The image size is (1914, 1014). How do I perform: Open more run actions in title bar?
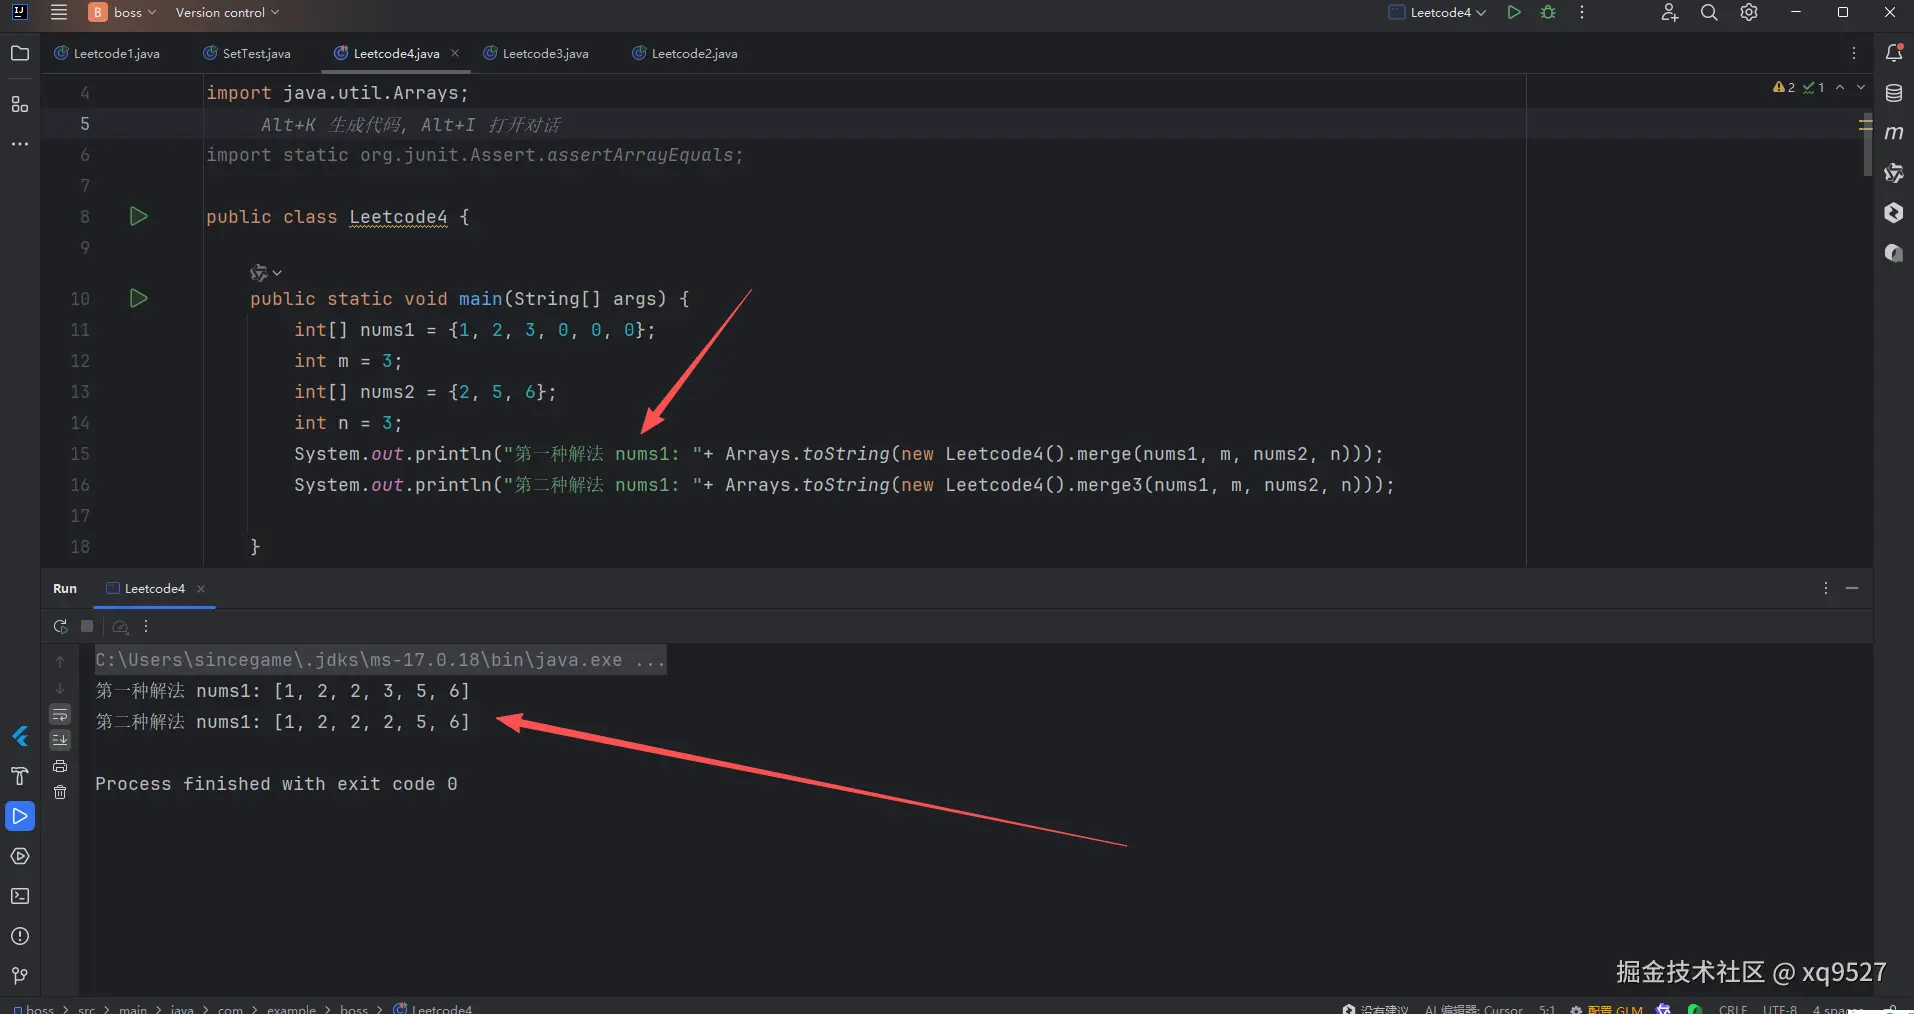click(x=1582, y=13)
